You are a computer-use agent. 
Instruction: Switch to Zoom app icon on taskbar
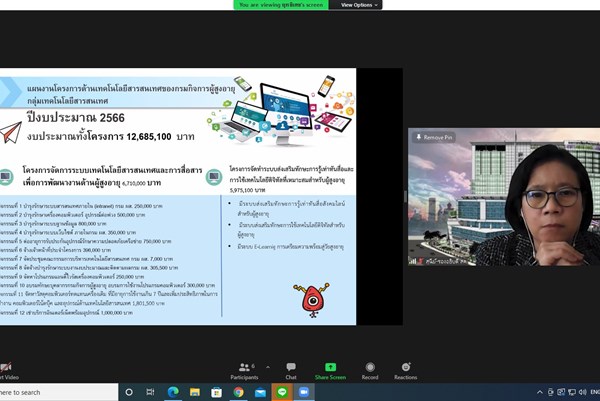tap(304, 392)
